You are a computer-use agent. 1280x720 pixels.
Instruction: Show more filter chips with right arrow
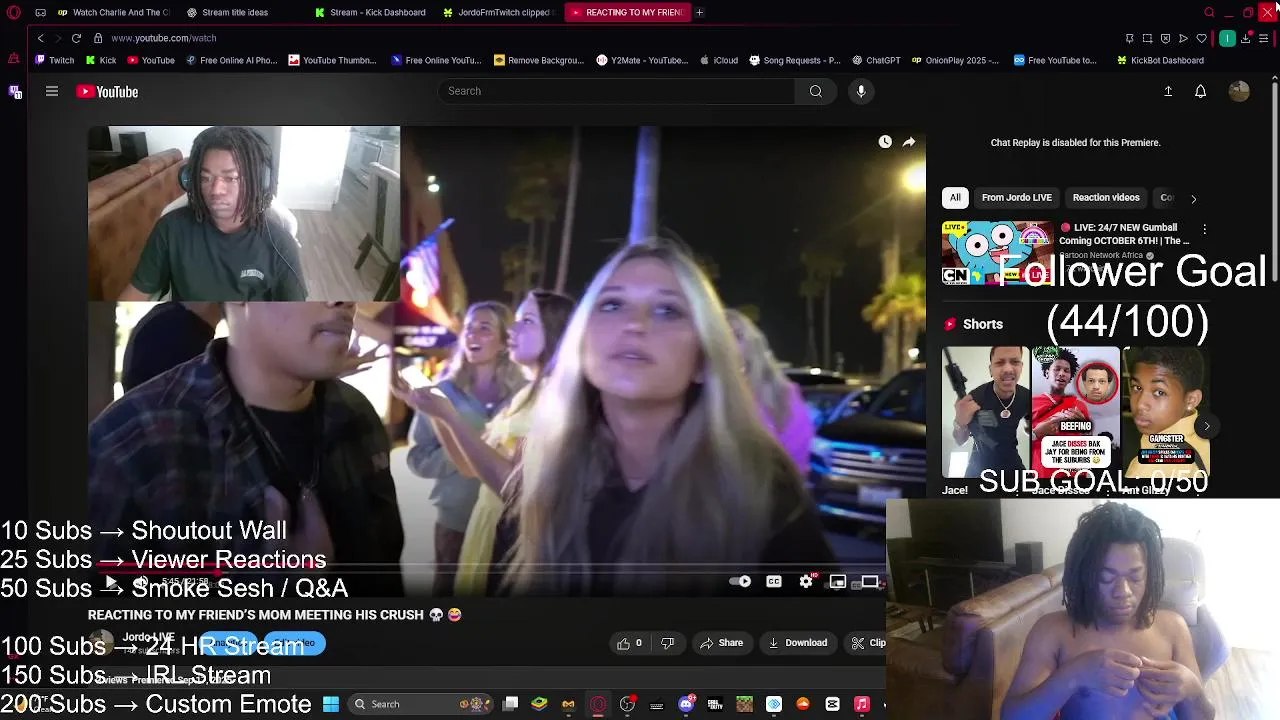click(x=1193, y=199)
